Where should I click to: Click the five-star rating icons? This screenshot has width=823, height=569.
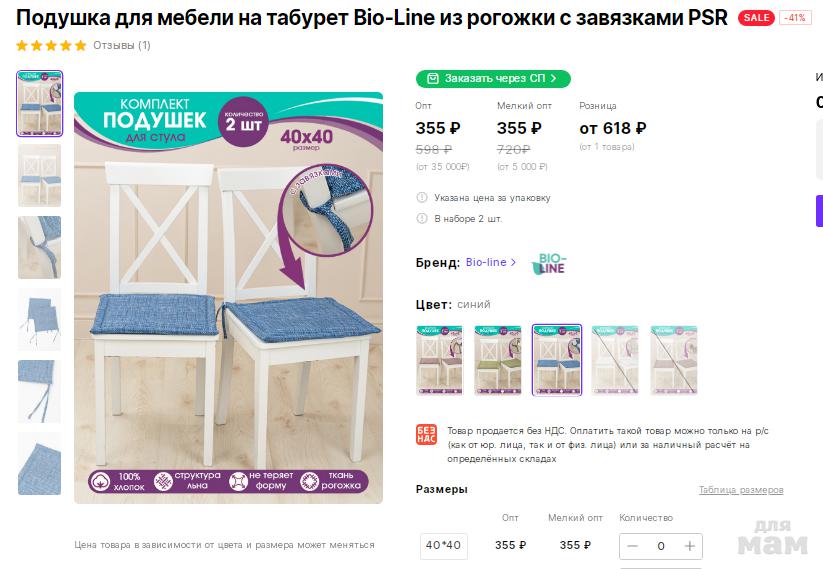[51, 46]
